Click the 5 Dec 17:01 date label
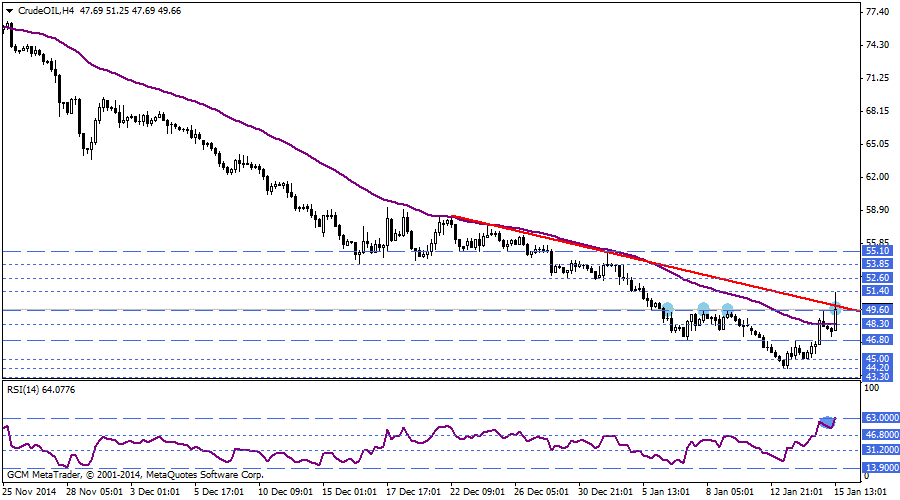Image resolution: width=900 pixels, height=500 pixels. point(219,492)
